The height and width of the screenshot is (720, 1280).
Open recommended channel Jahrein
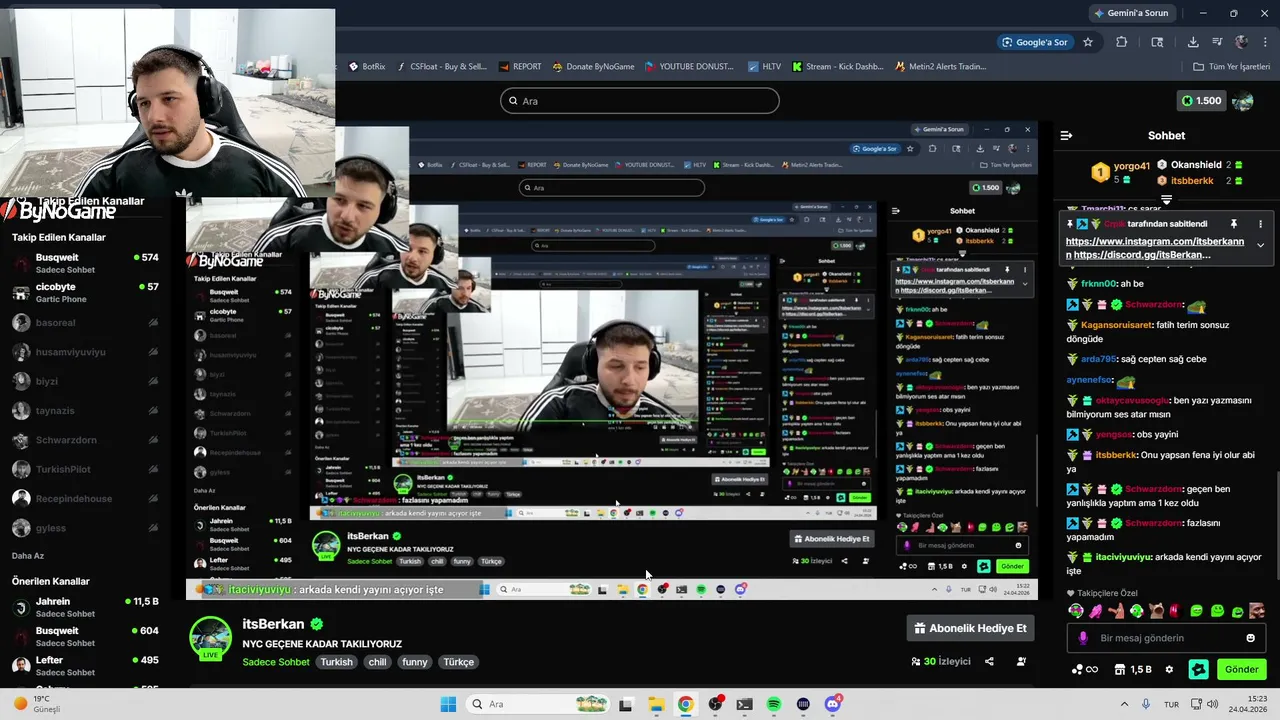pyautogui.click(x=85, y=607)
